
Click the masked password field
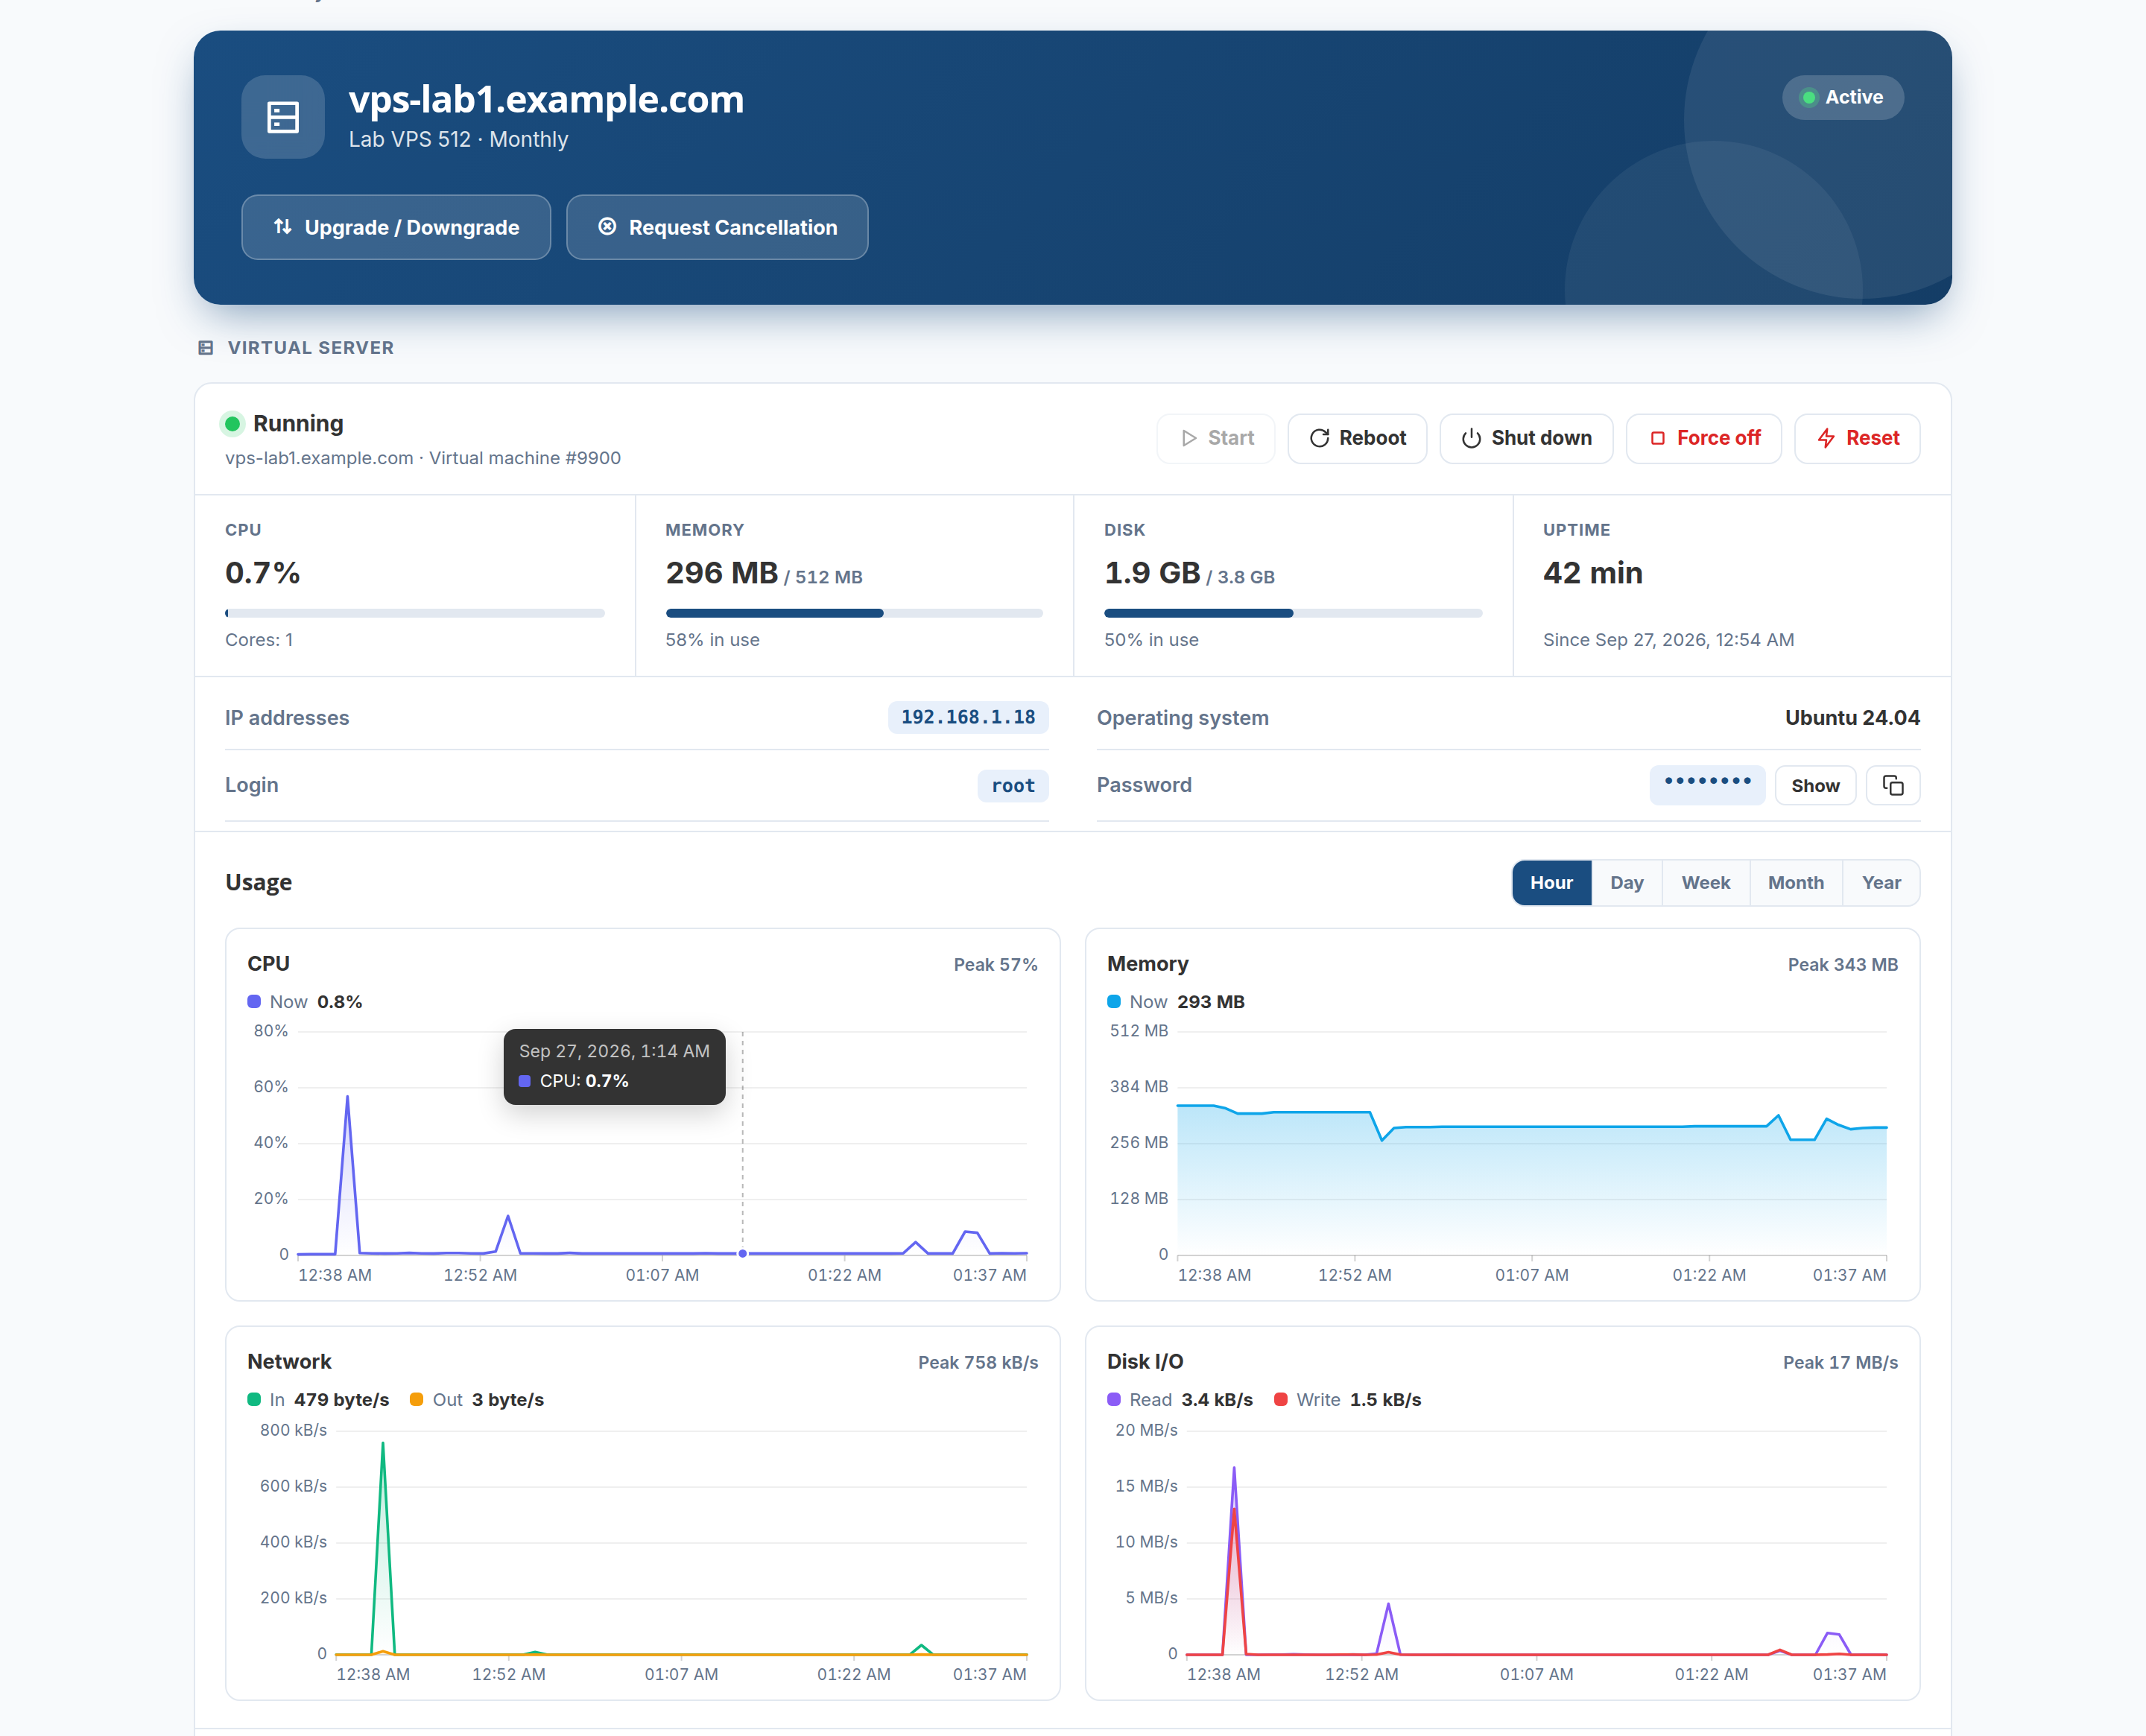click(x=1707, y=785)
